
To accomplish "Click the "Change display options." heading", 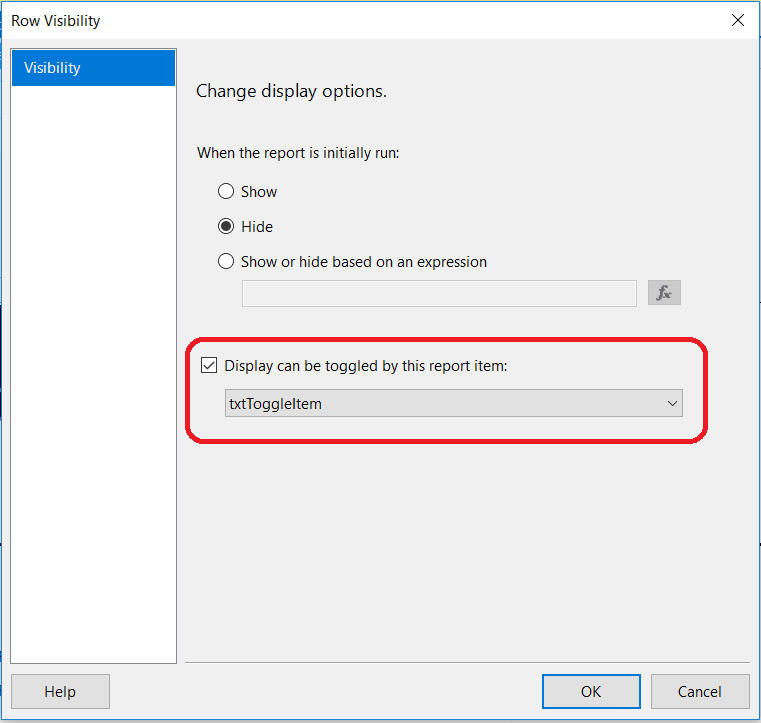I will pyautogui.click(x=291, y=91).
